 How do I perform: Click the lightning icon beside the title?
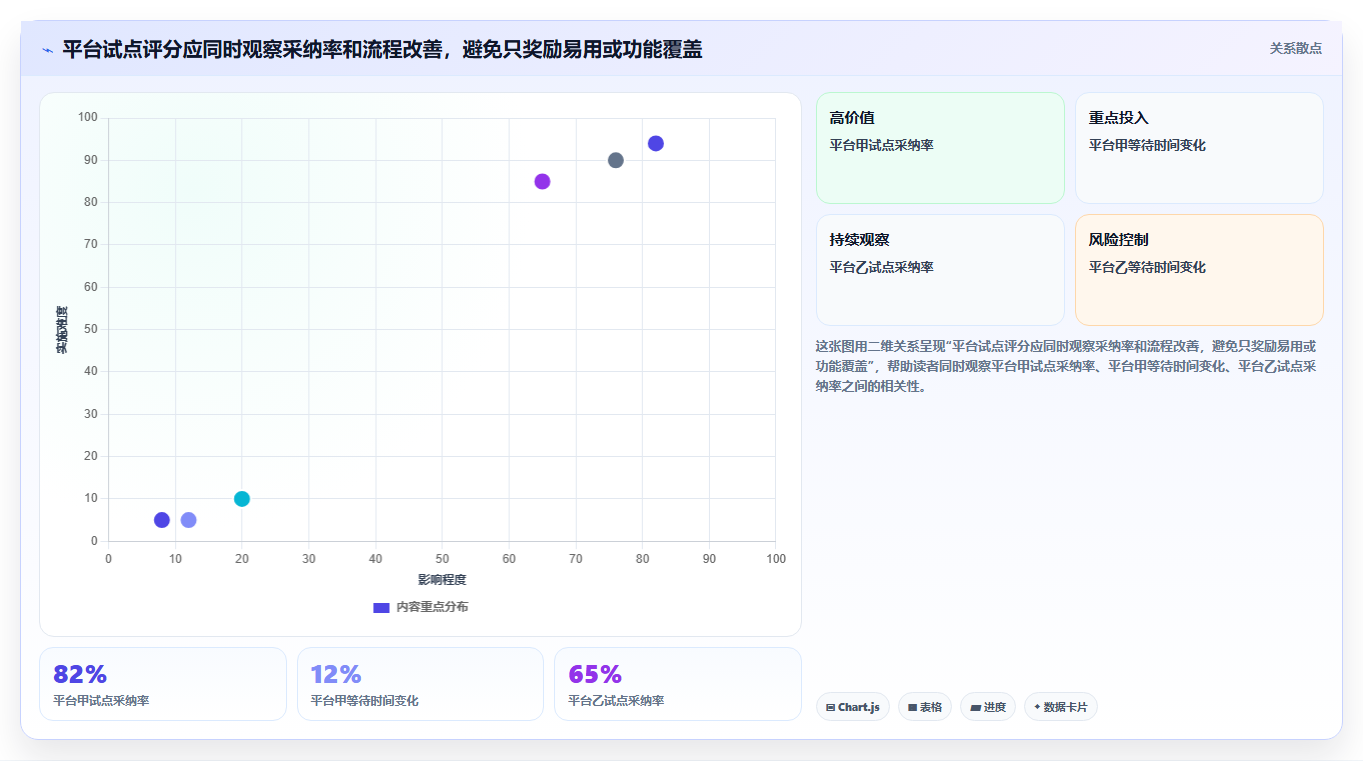pyautogui.click(x=47, y=50)
